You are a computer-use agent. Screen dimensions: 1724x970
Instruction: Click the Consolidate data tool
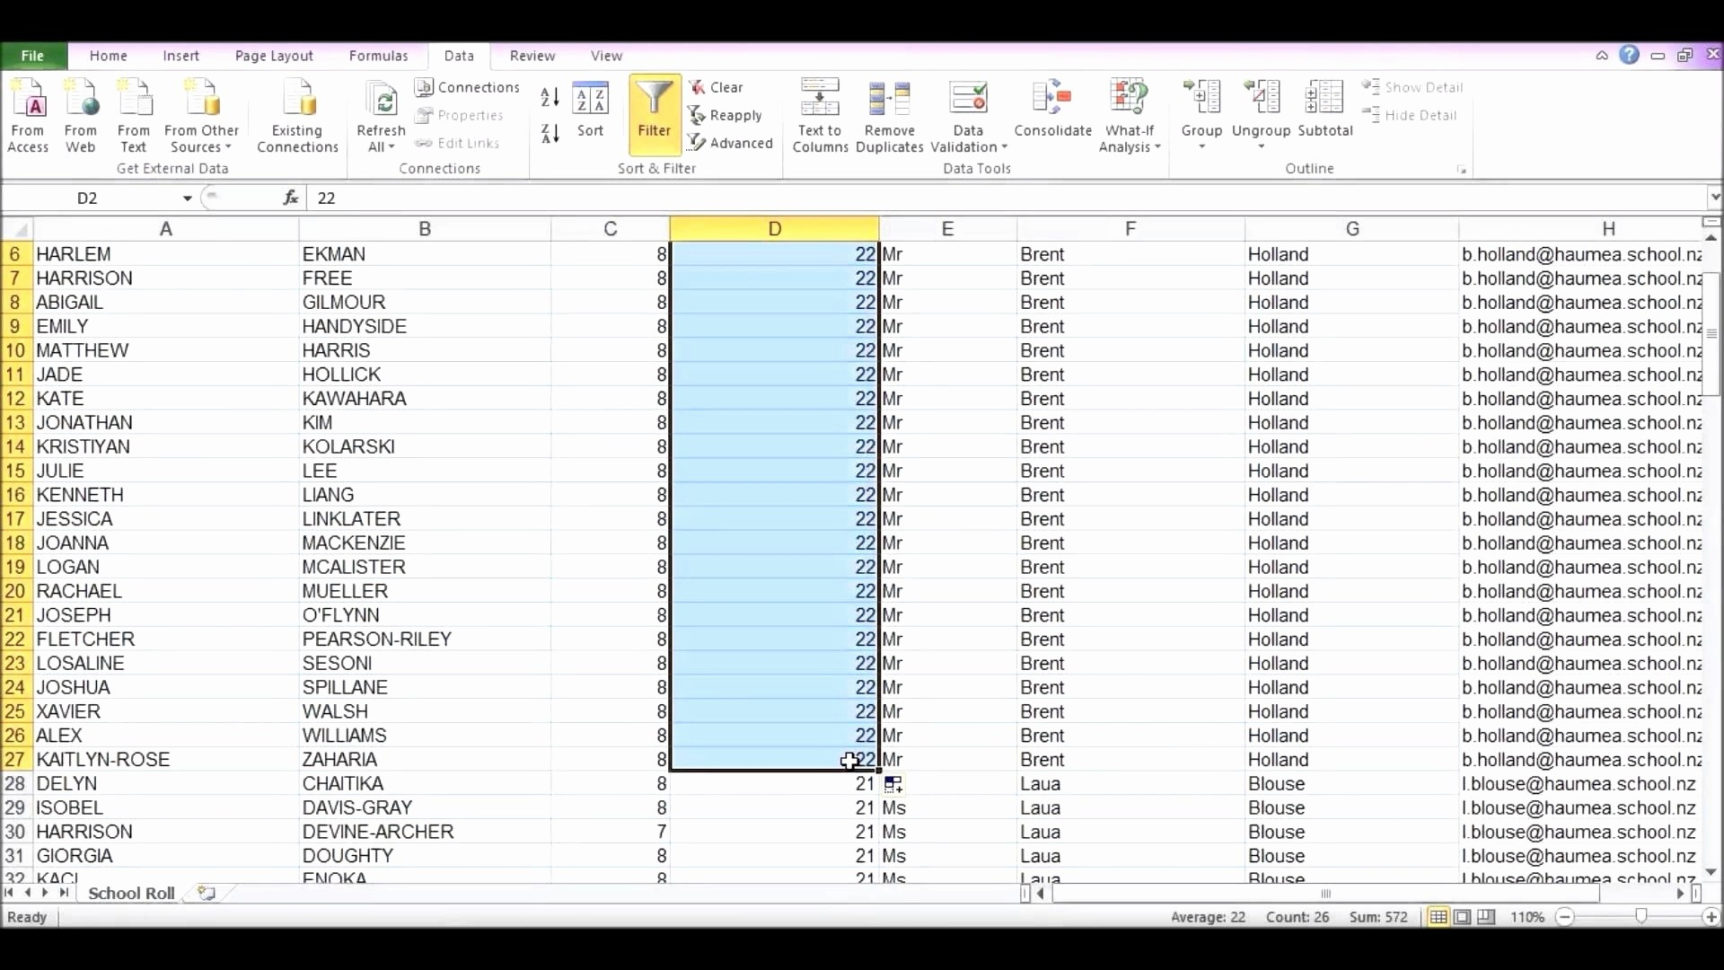pyautogui.click(x=1052, y=113)
